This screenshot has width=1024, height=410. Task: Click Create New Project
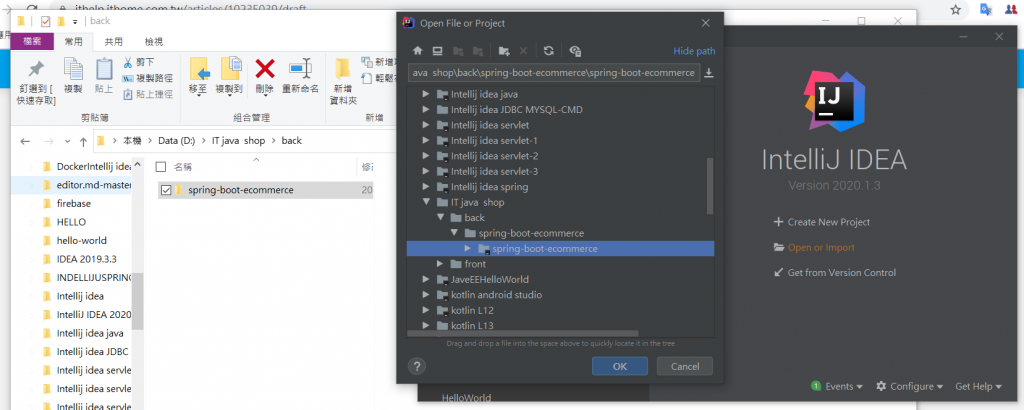[x=822, y=222]
